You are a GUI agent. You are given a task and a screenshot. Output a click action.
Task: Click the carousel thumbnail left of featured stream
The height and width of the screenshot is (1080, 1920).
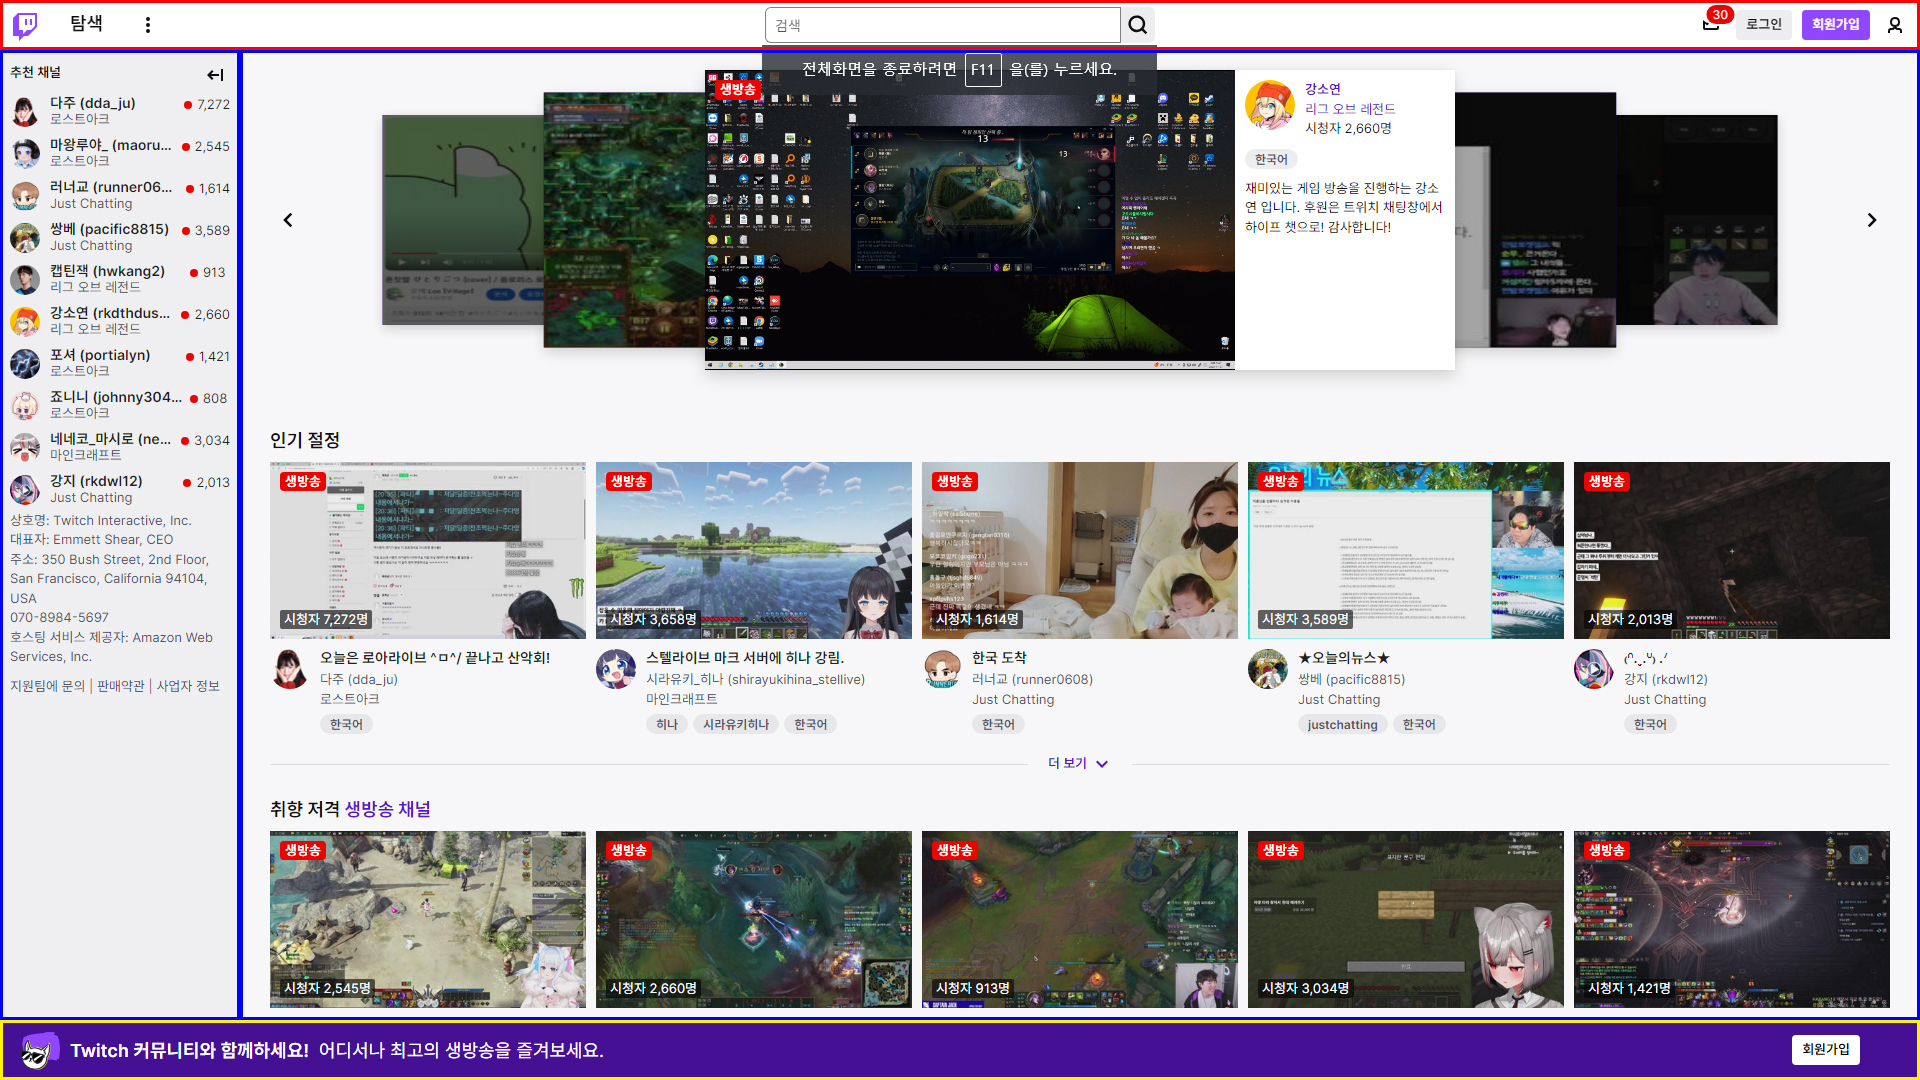coord(624,220)
